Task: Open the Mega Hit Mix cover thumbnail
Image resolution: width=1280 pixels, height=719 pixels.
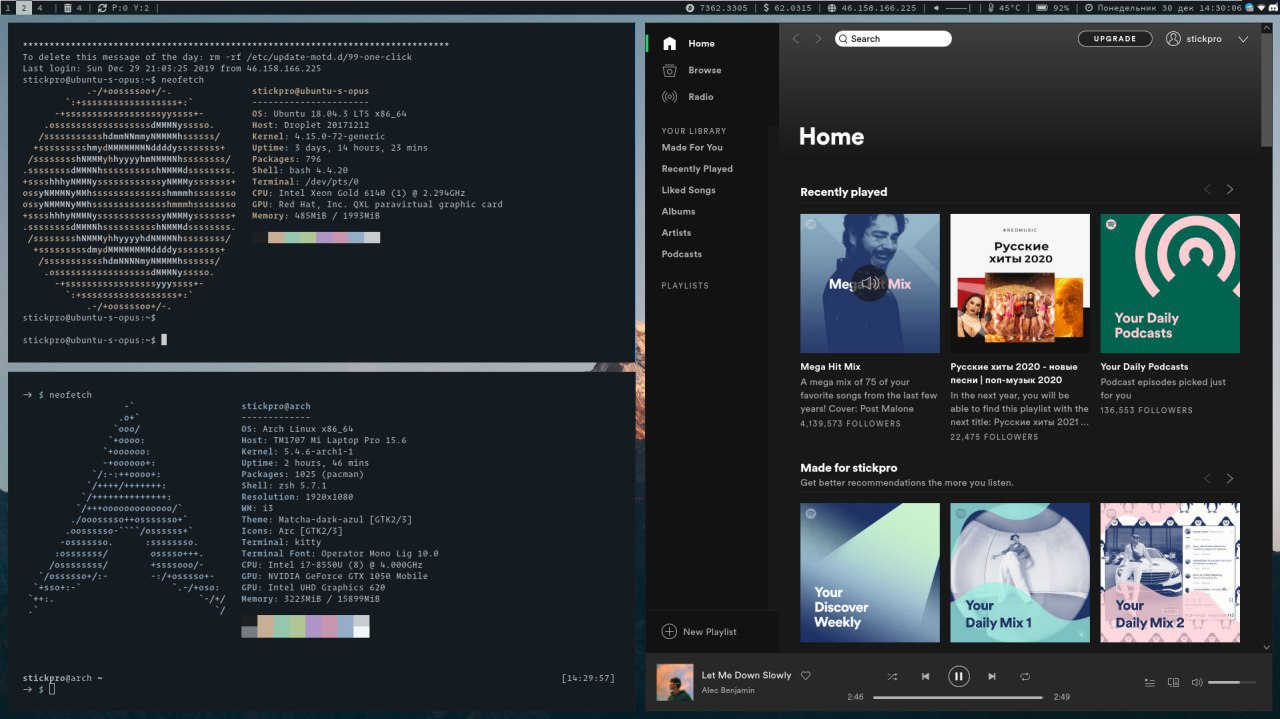Action: click(870, 283)
